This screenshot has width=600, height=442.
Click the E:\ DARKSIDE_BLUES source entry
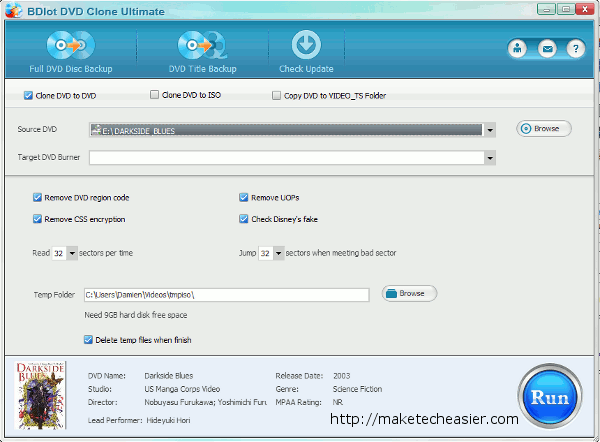tap(286, 130)
